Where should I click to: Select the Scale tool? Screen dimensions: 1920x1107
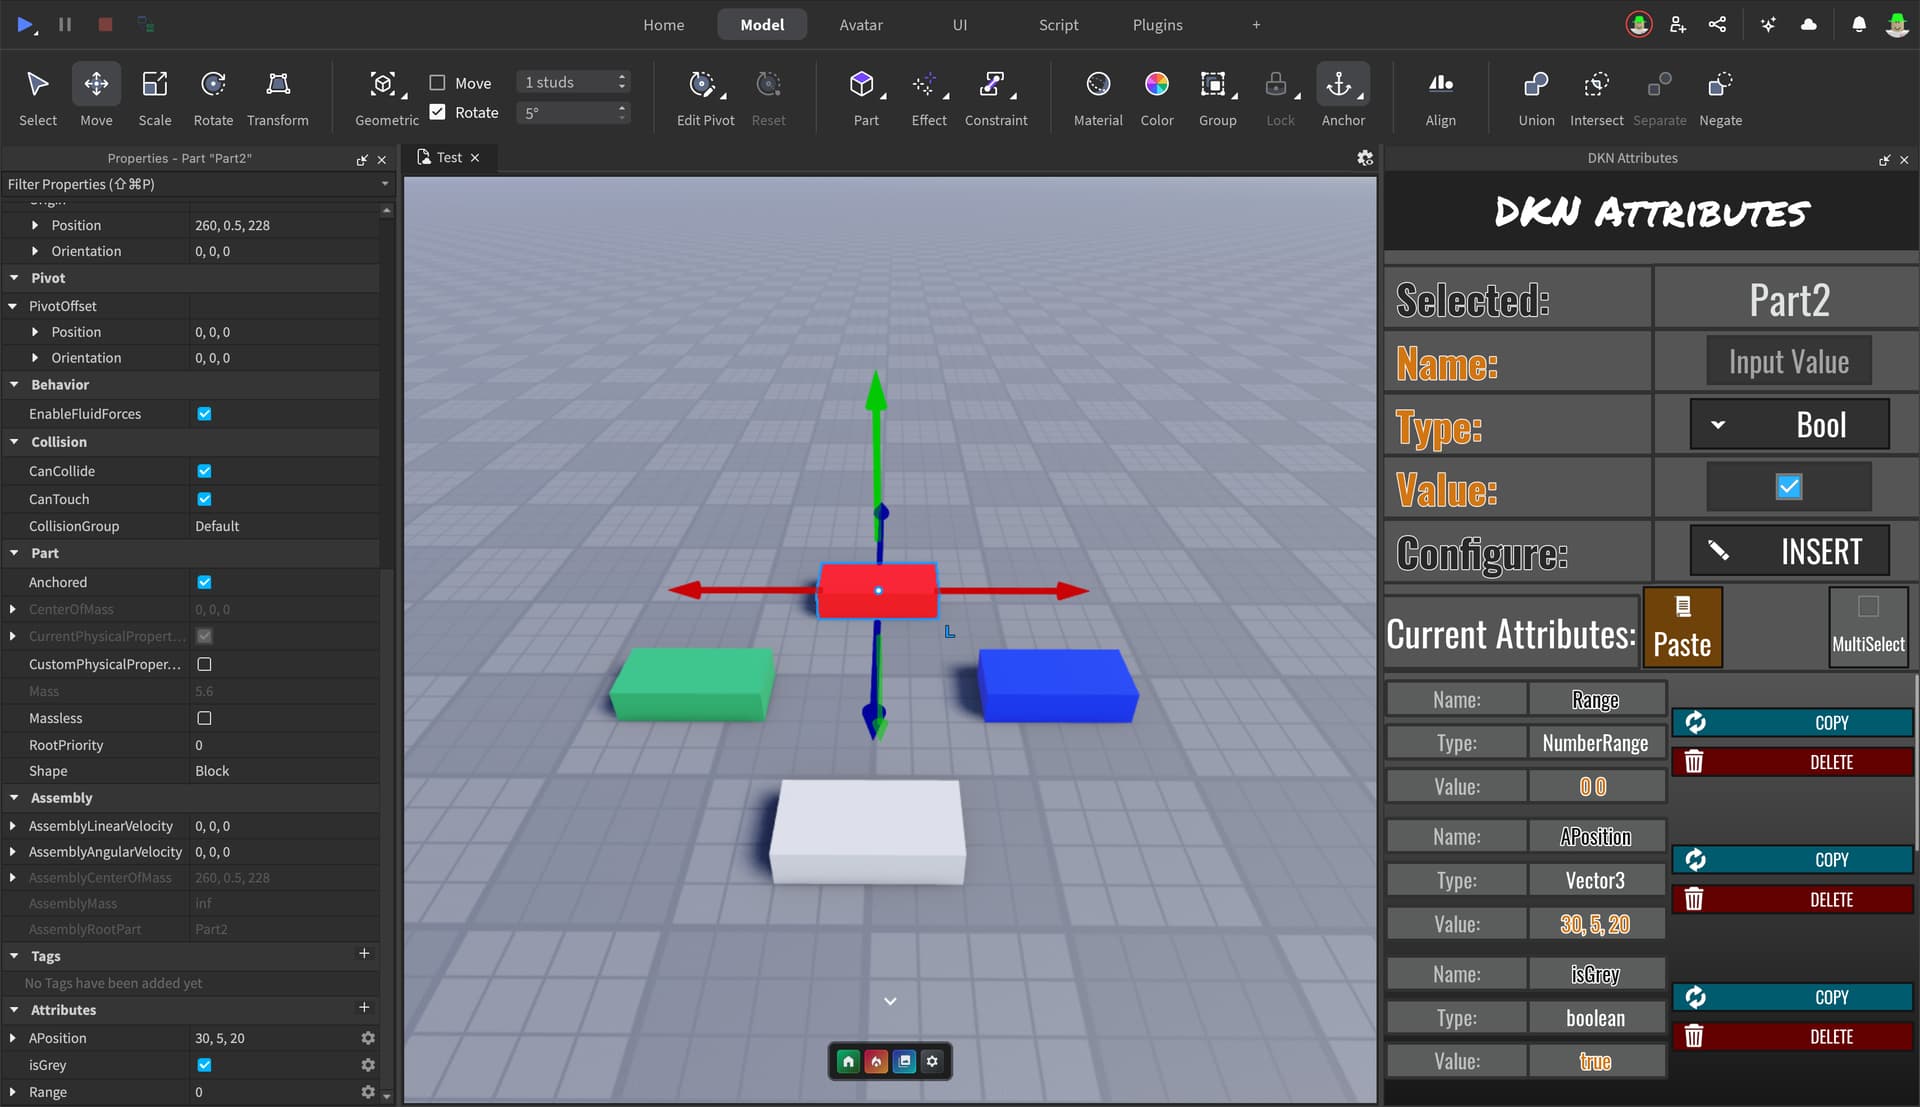coord(154,97)
